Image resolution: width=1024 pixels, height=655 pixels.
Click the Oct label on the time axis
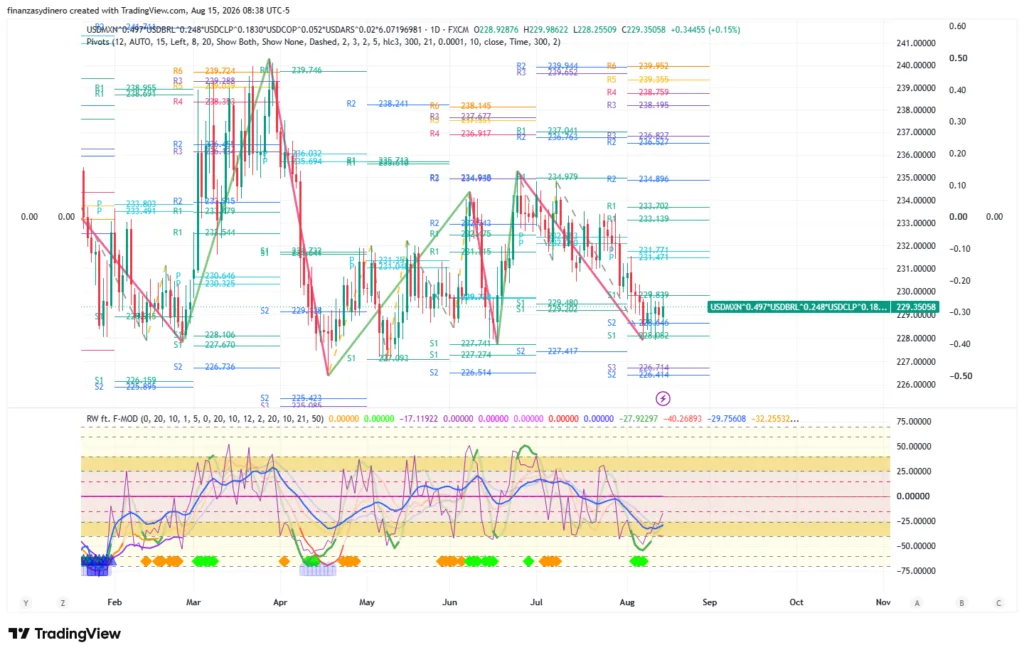pyautogui.click(x=796, y=602)
